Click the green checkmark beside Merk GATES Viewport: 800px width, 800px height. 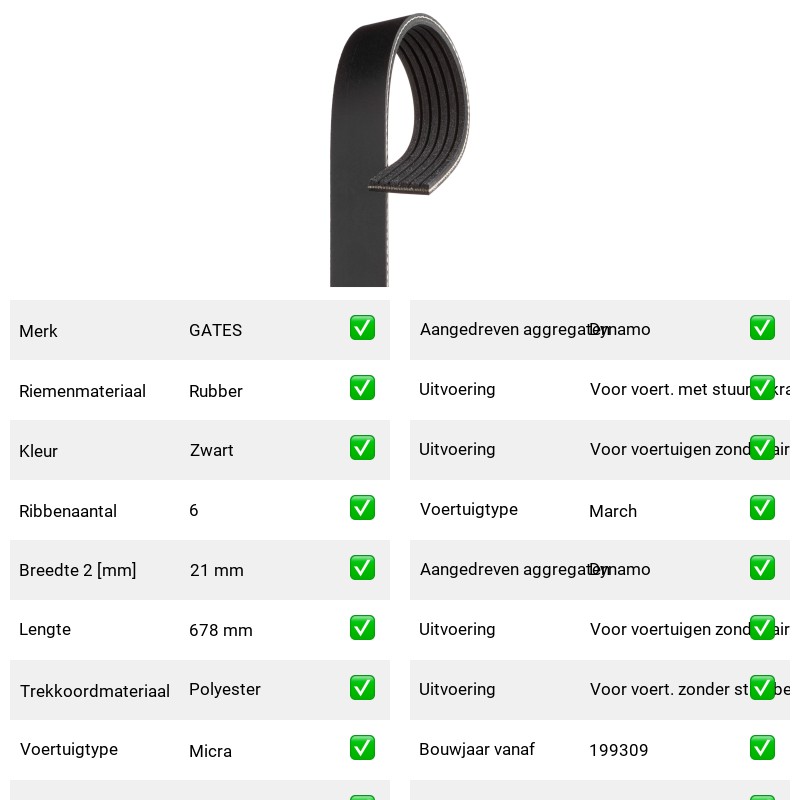tap(362, 328)
